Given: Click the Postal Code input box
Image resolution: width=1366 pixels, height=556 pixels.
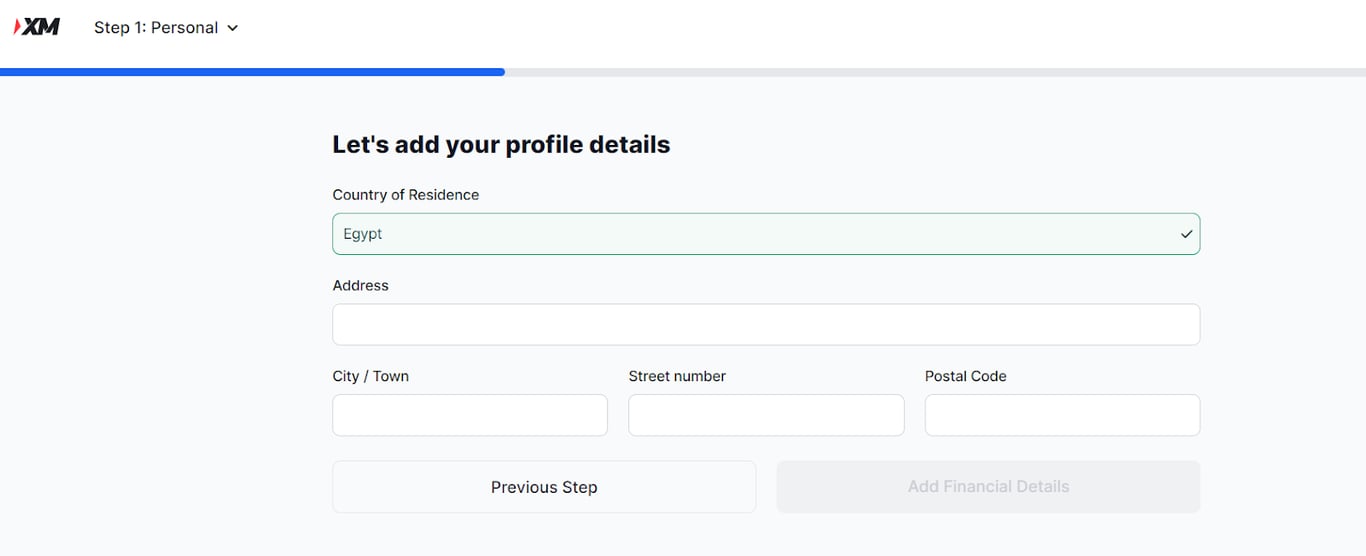Looking at the screenshot, I should (x=1061, y=415).
